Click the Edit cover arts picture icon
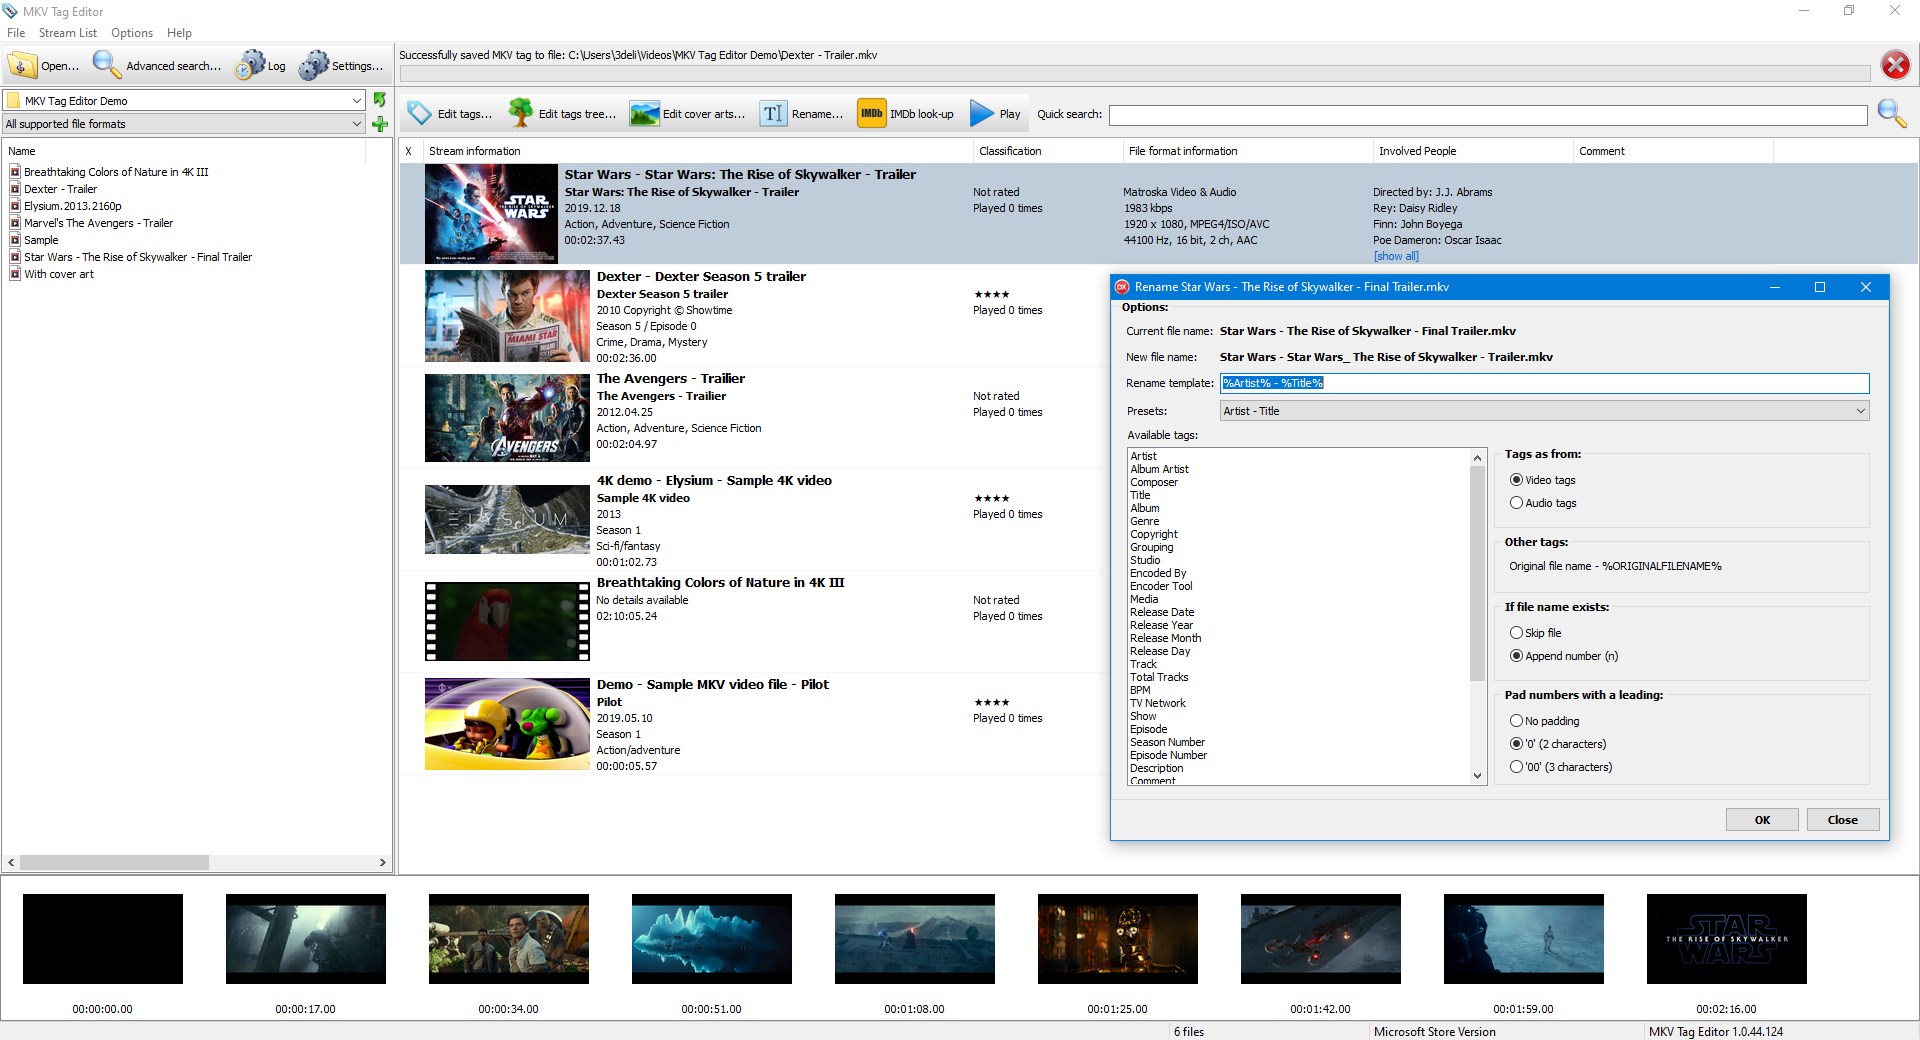 pyautogui.click(x=644, y=113)
